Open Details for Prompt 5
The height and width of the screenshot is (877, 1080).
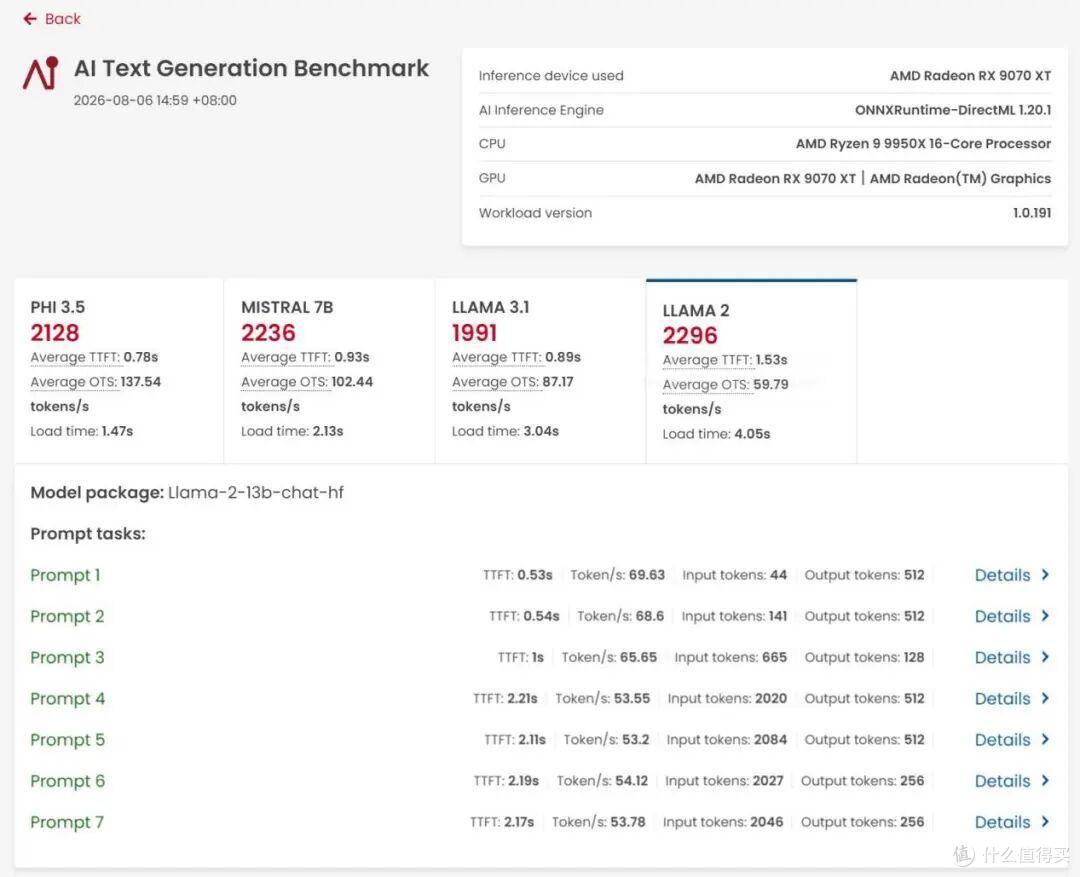click(x=1002, y=740)
